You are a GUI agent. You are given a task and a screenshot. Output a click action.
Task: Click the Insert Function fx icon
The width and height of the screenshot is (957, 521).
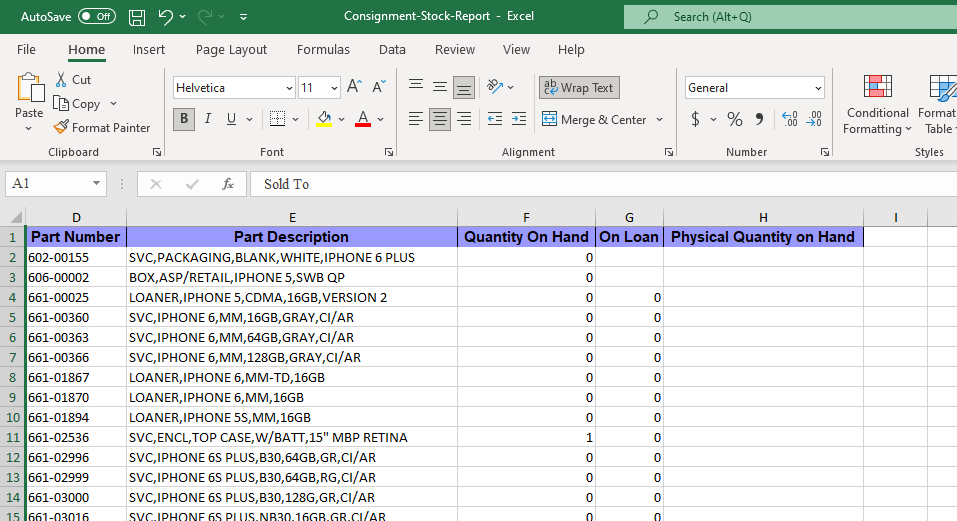(228, 184)
